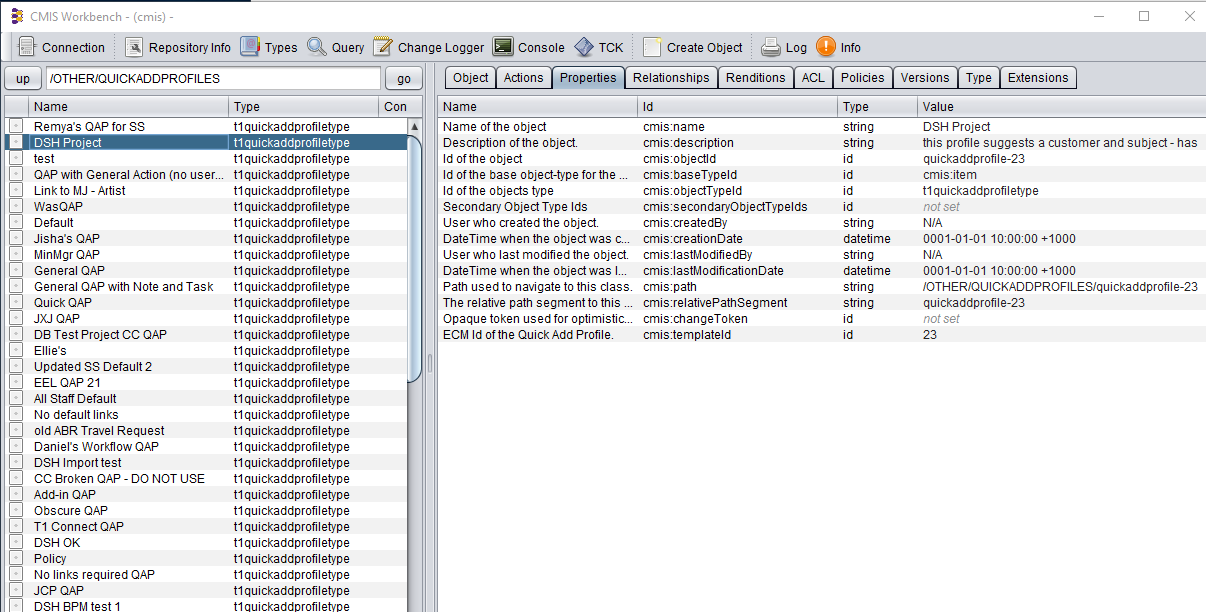
Task: Click the item icon beside WasQAP
Action: click(x=16, y=207)
